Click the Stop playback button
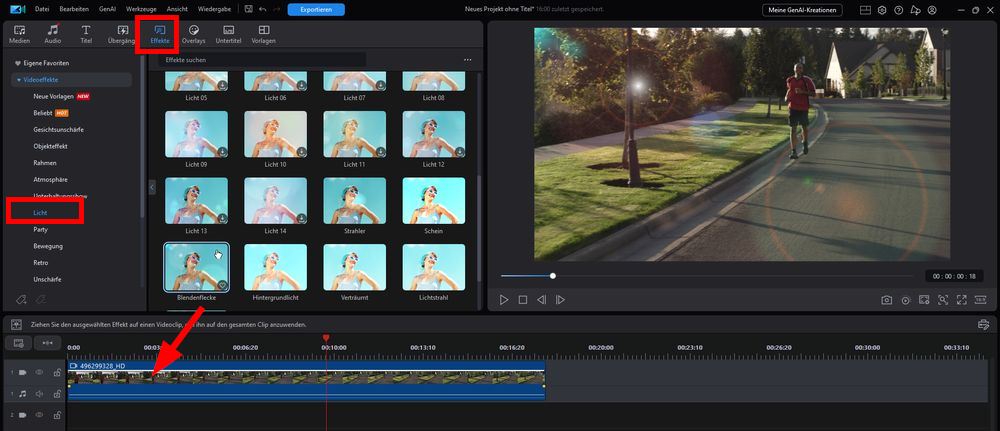Screen dimensions: 1000x431 523,300
